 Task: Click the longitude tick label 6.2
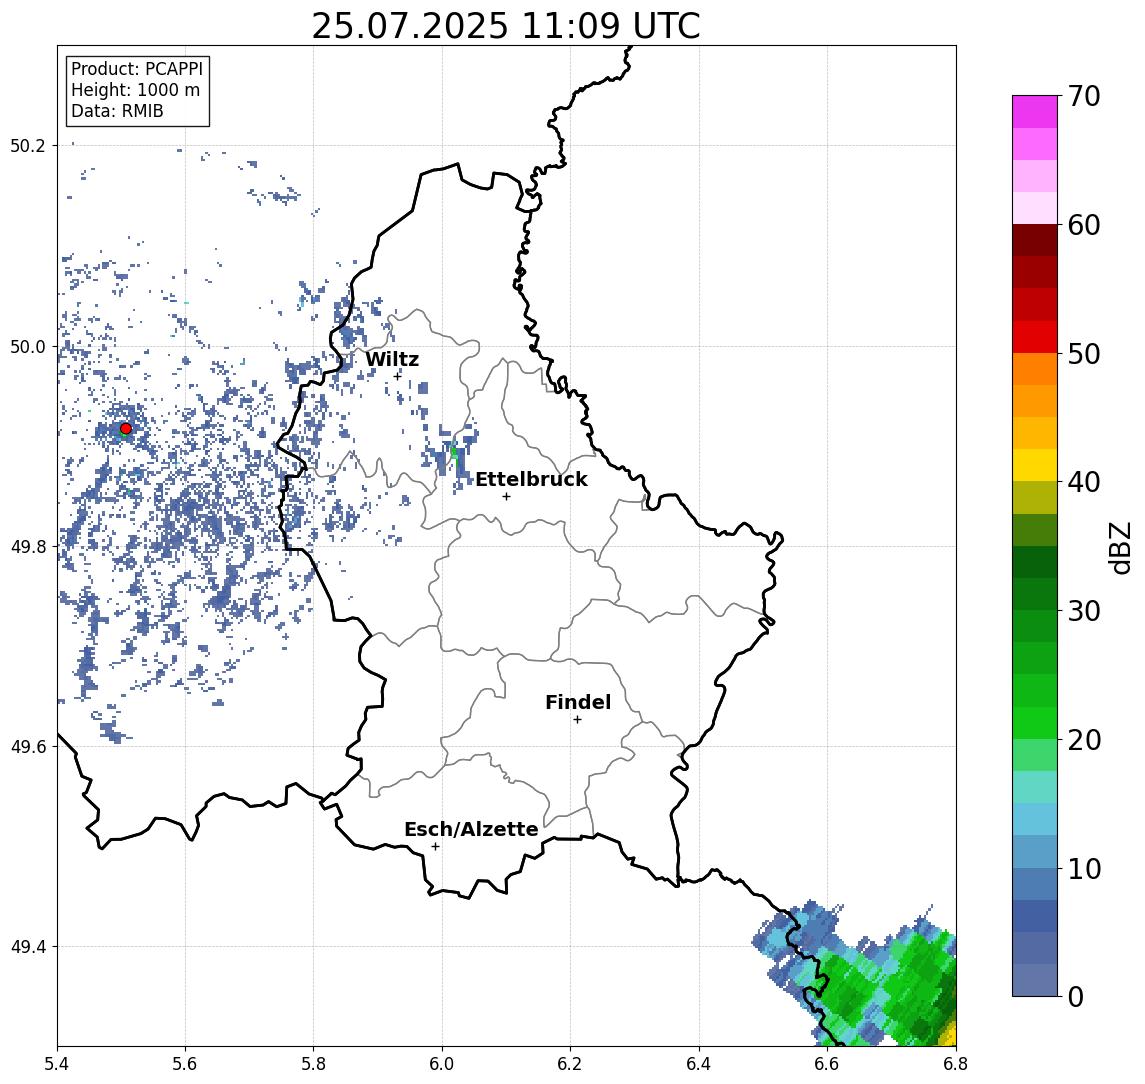tap(570, 1064)
